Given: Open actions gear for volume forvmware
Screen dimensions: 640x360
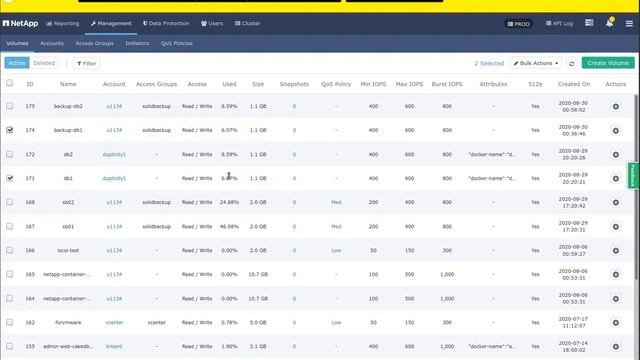Looking at the screenshot, I should tap(616, 323).
